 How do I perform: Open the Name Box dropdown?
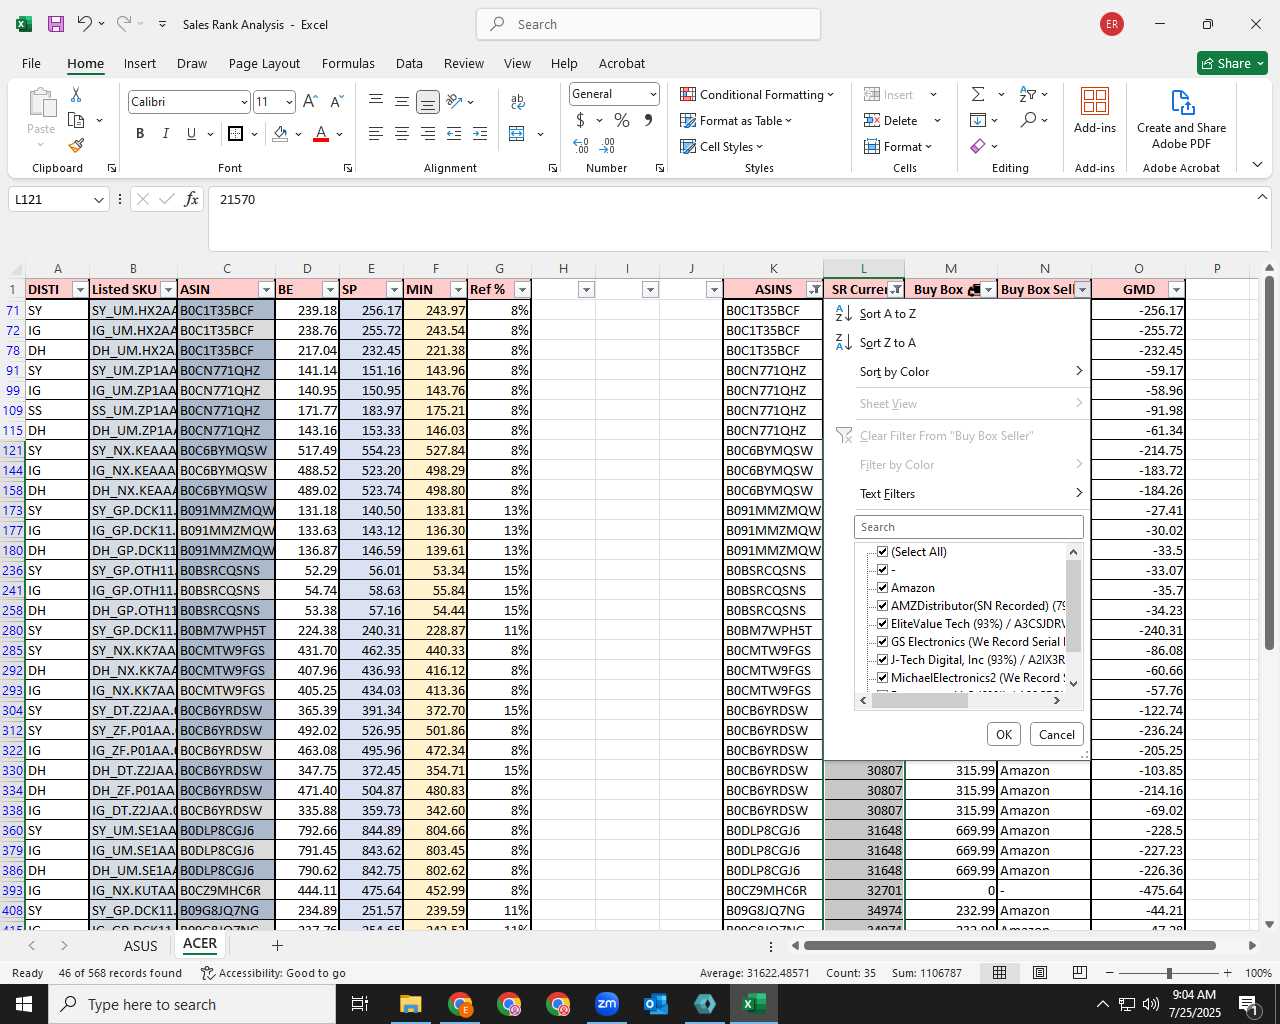98,200
